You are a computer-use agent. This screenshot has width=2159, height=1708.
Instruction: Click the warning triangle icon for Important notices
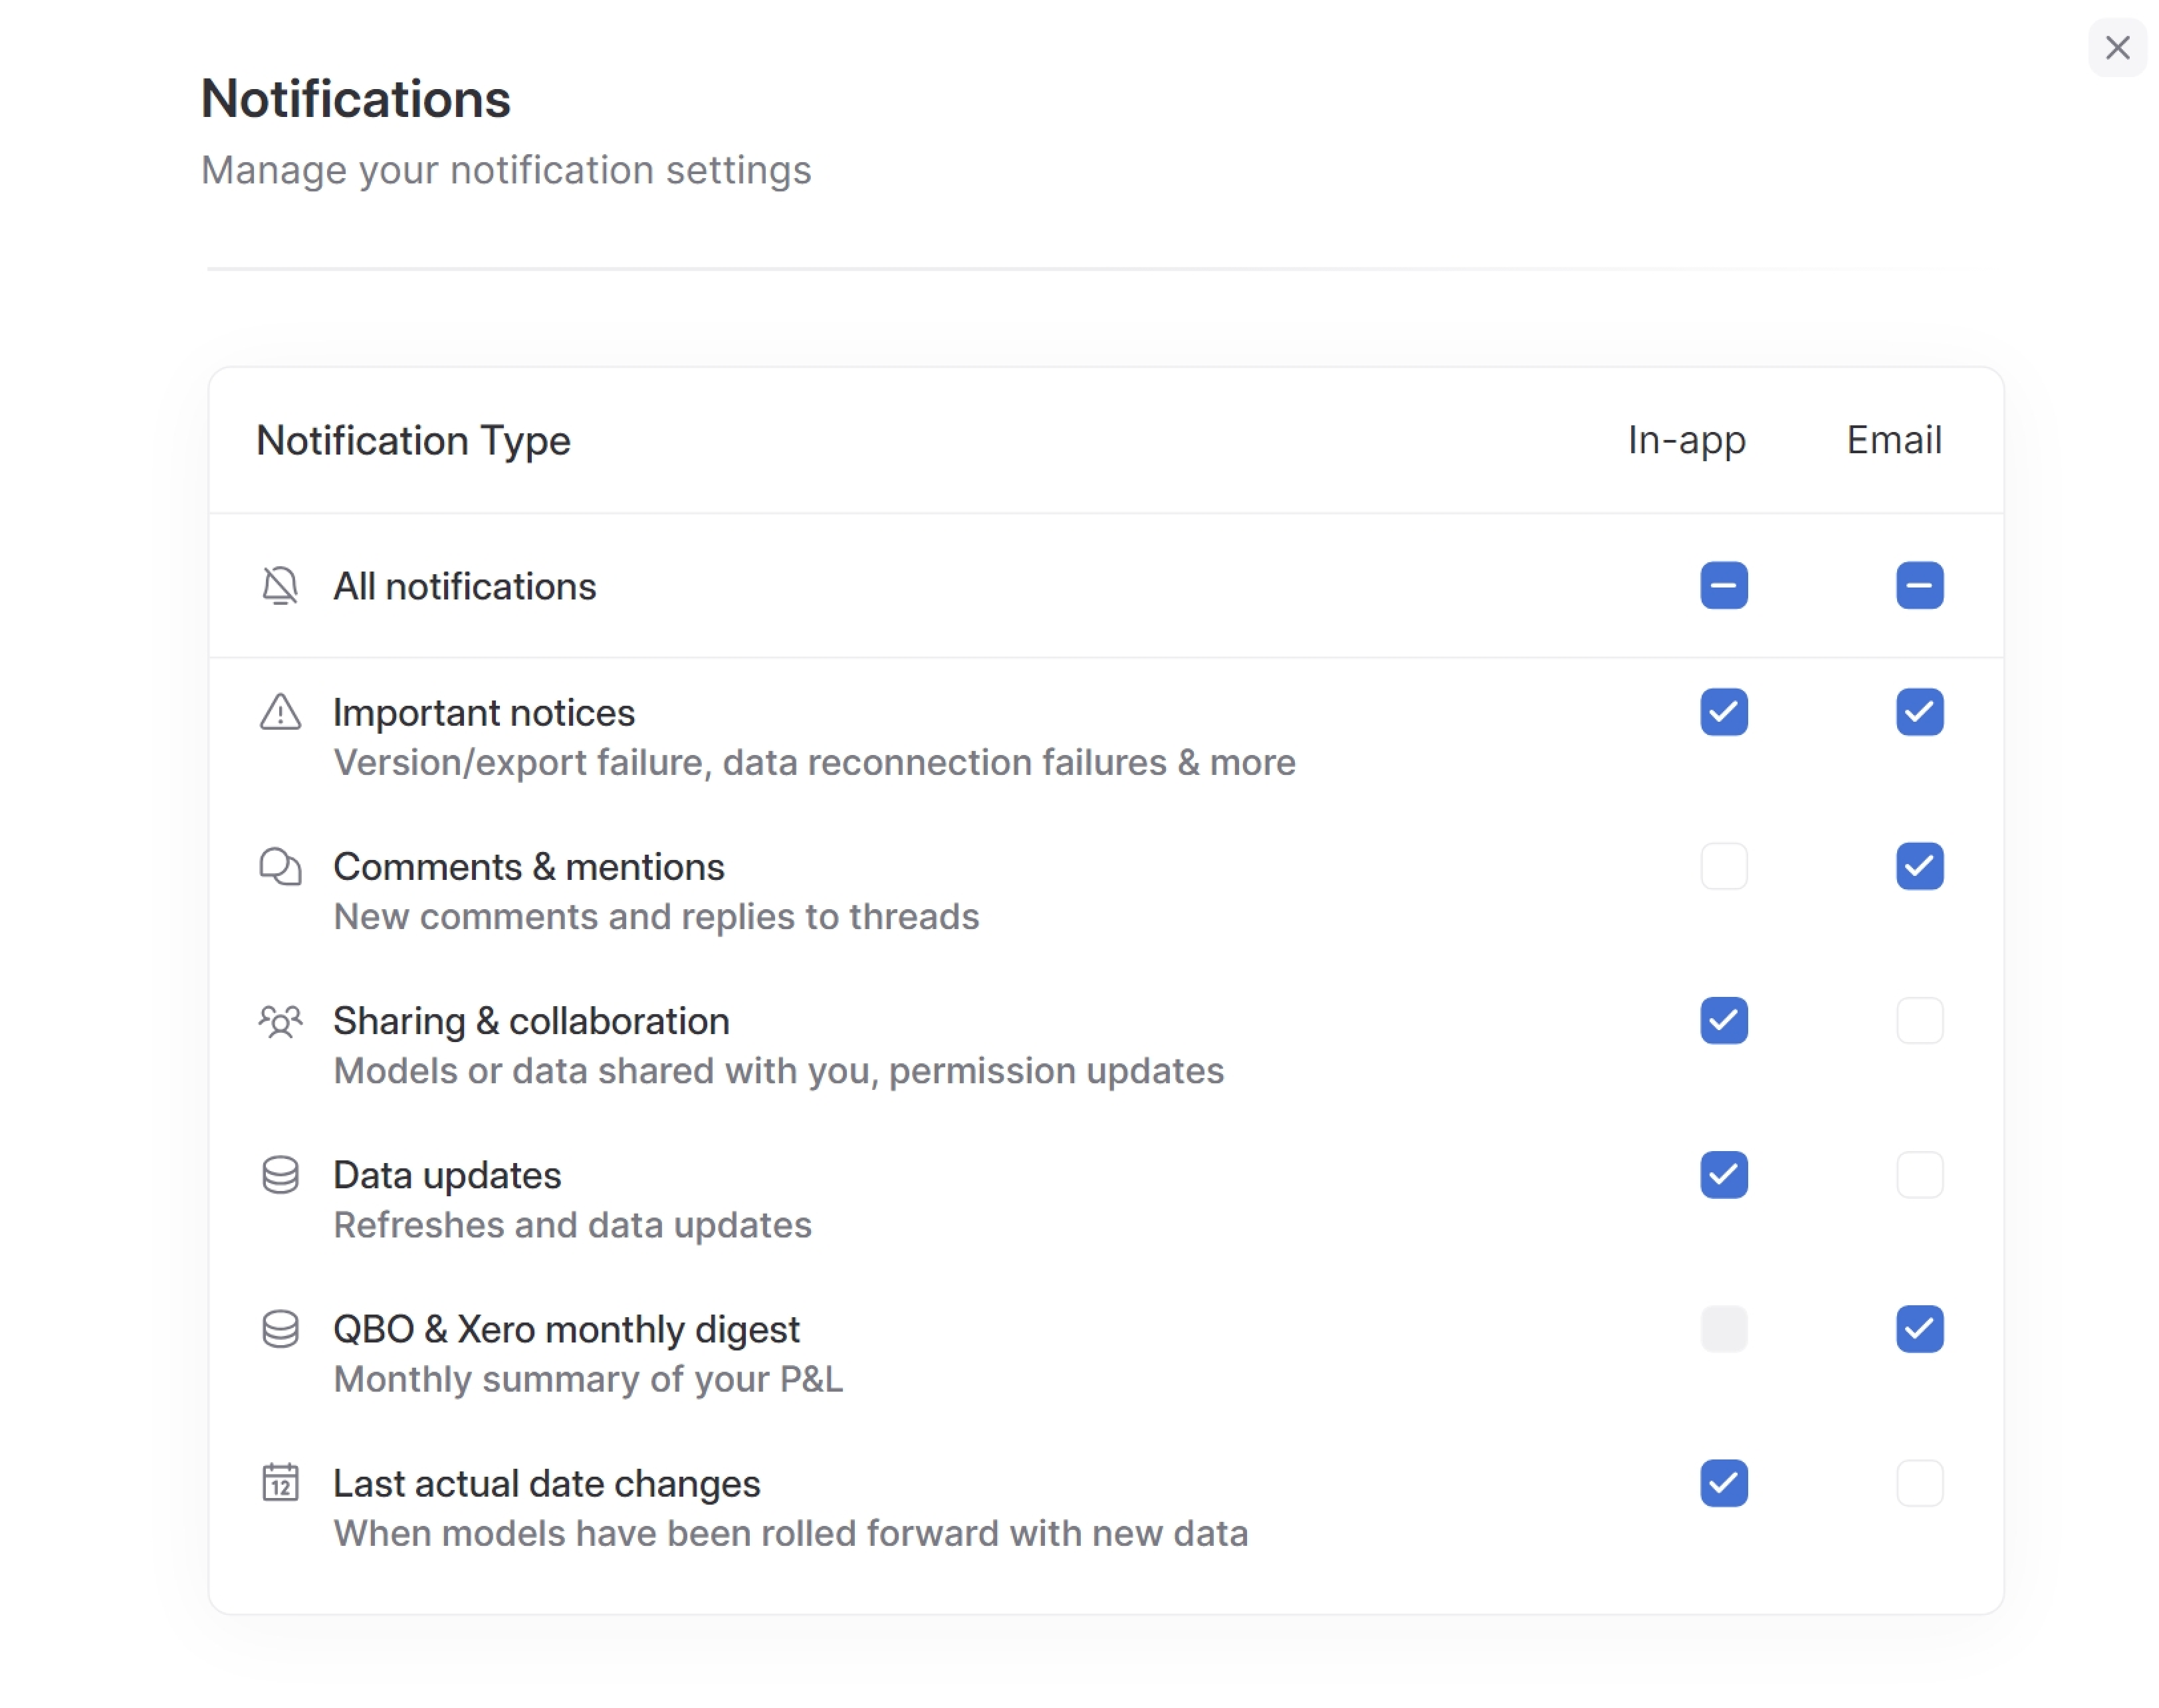click(x=279, y=712)
